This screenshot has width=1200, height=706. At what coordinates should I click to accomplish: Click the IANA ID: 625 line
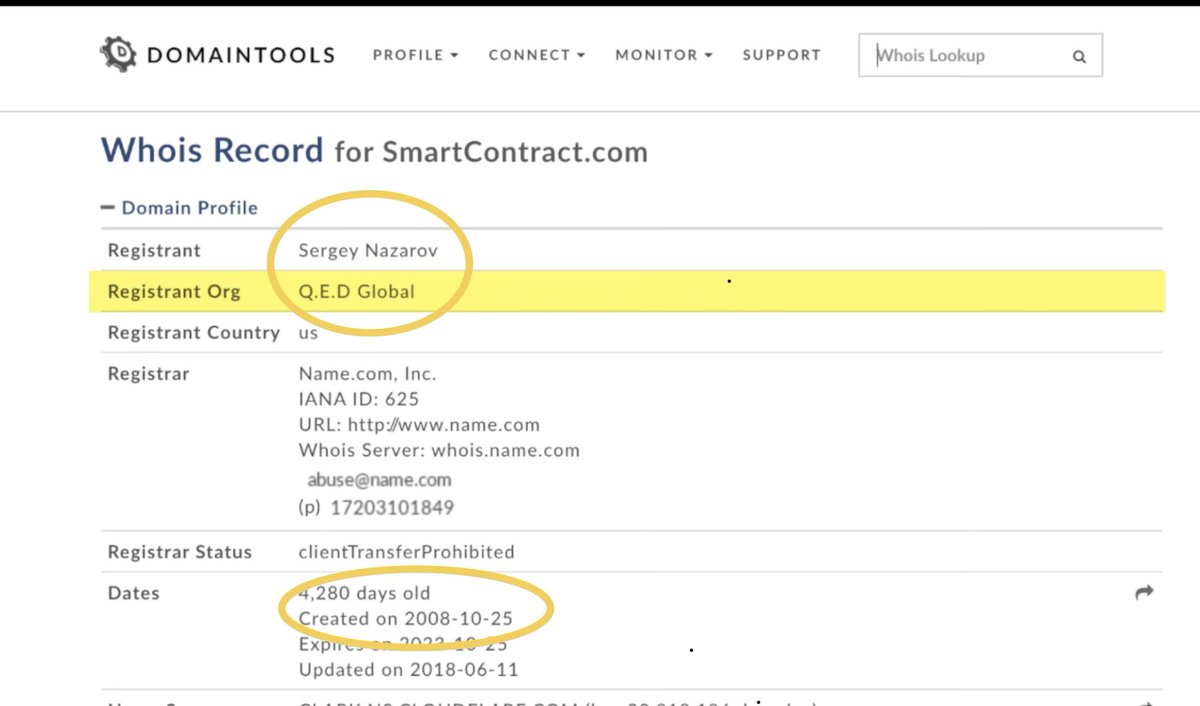[x=359, y=399]
